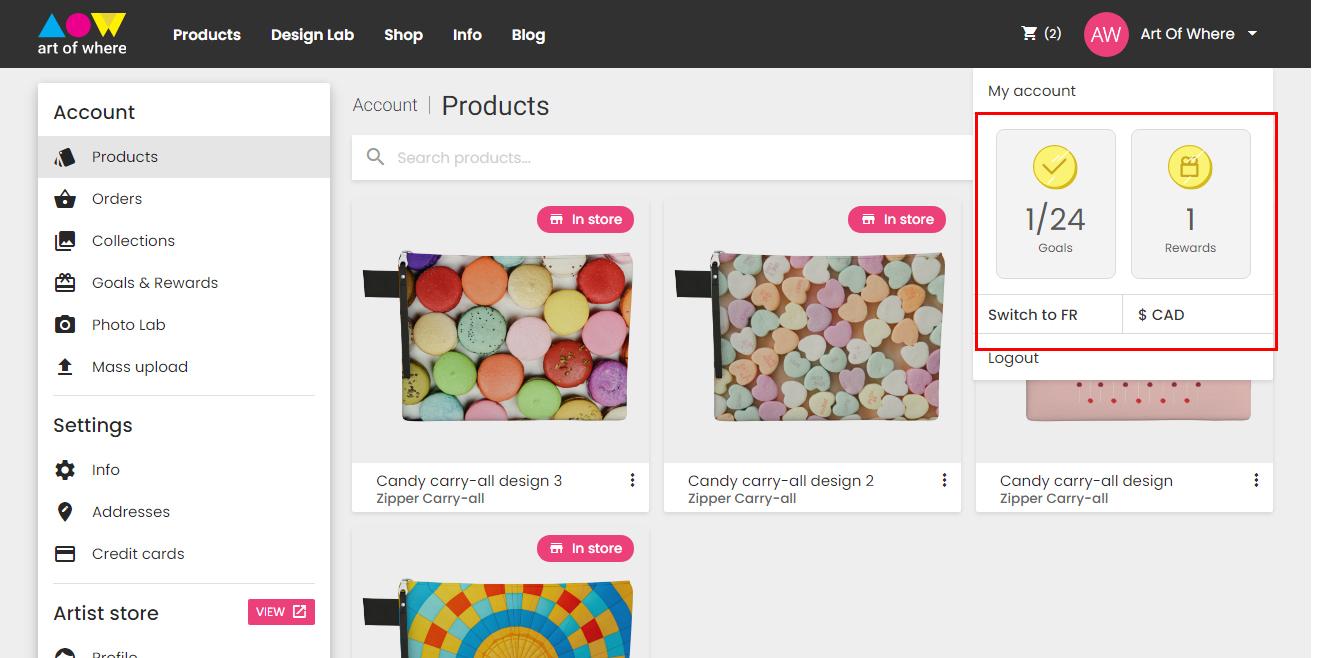
Task: Click the Candy carry-all design 2 title
Action: coord(781,481)
